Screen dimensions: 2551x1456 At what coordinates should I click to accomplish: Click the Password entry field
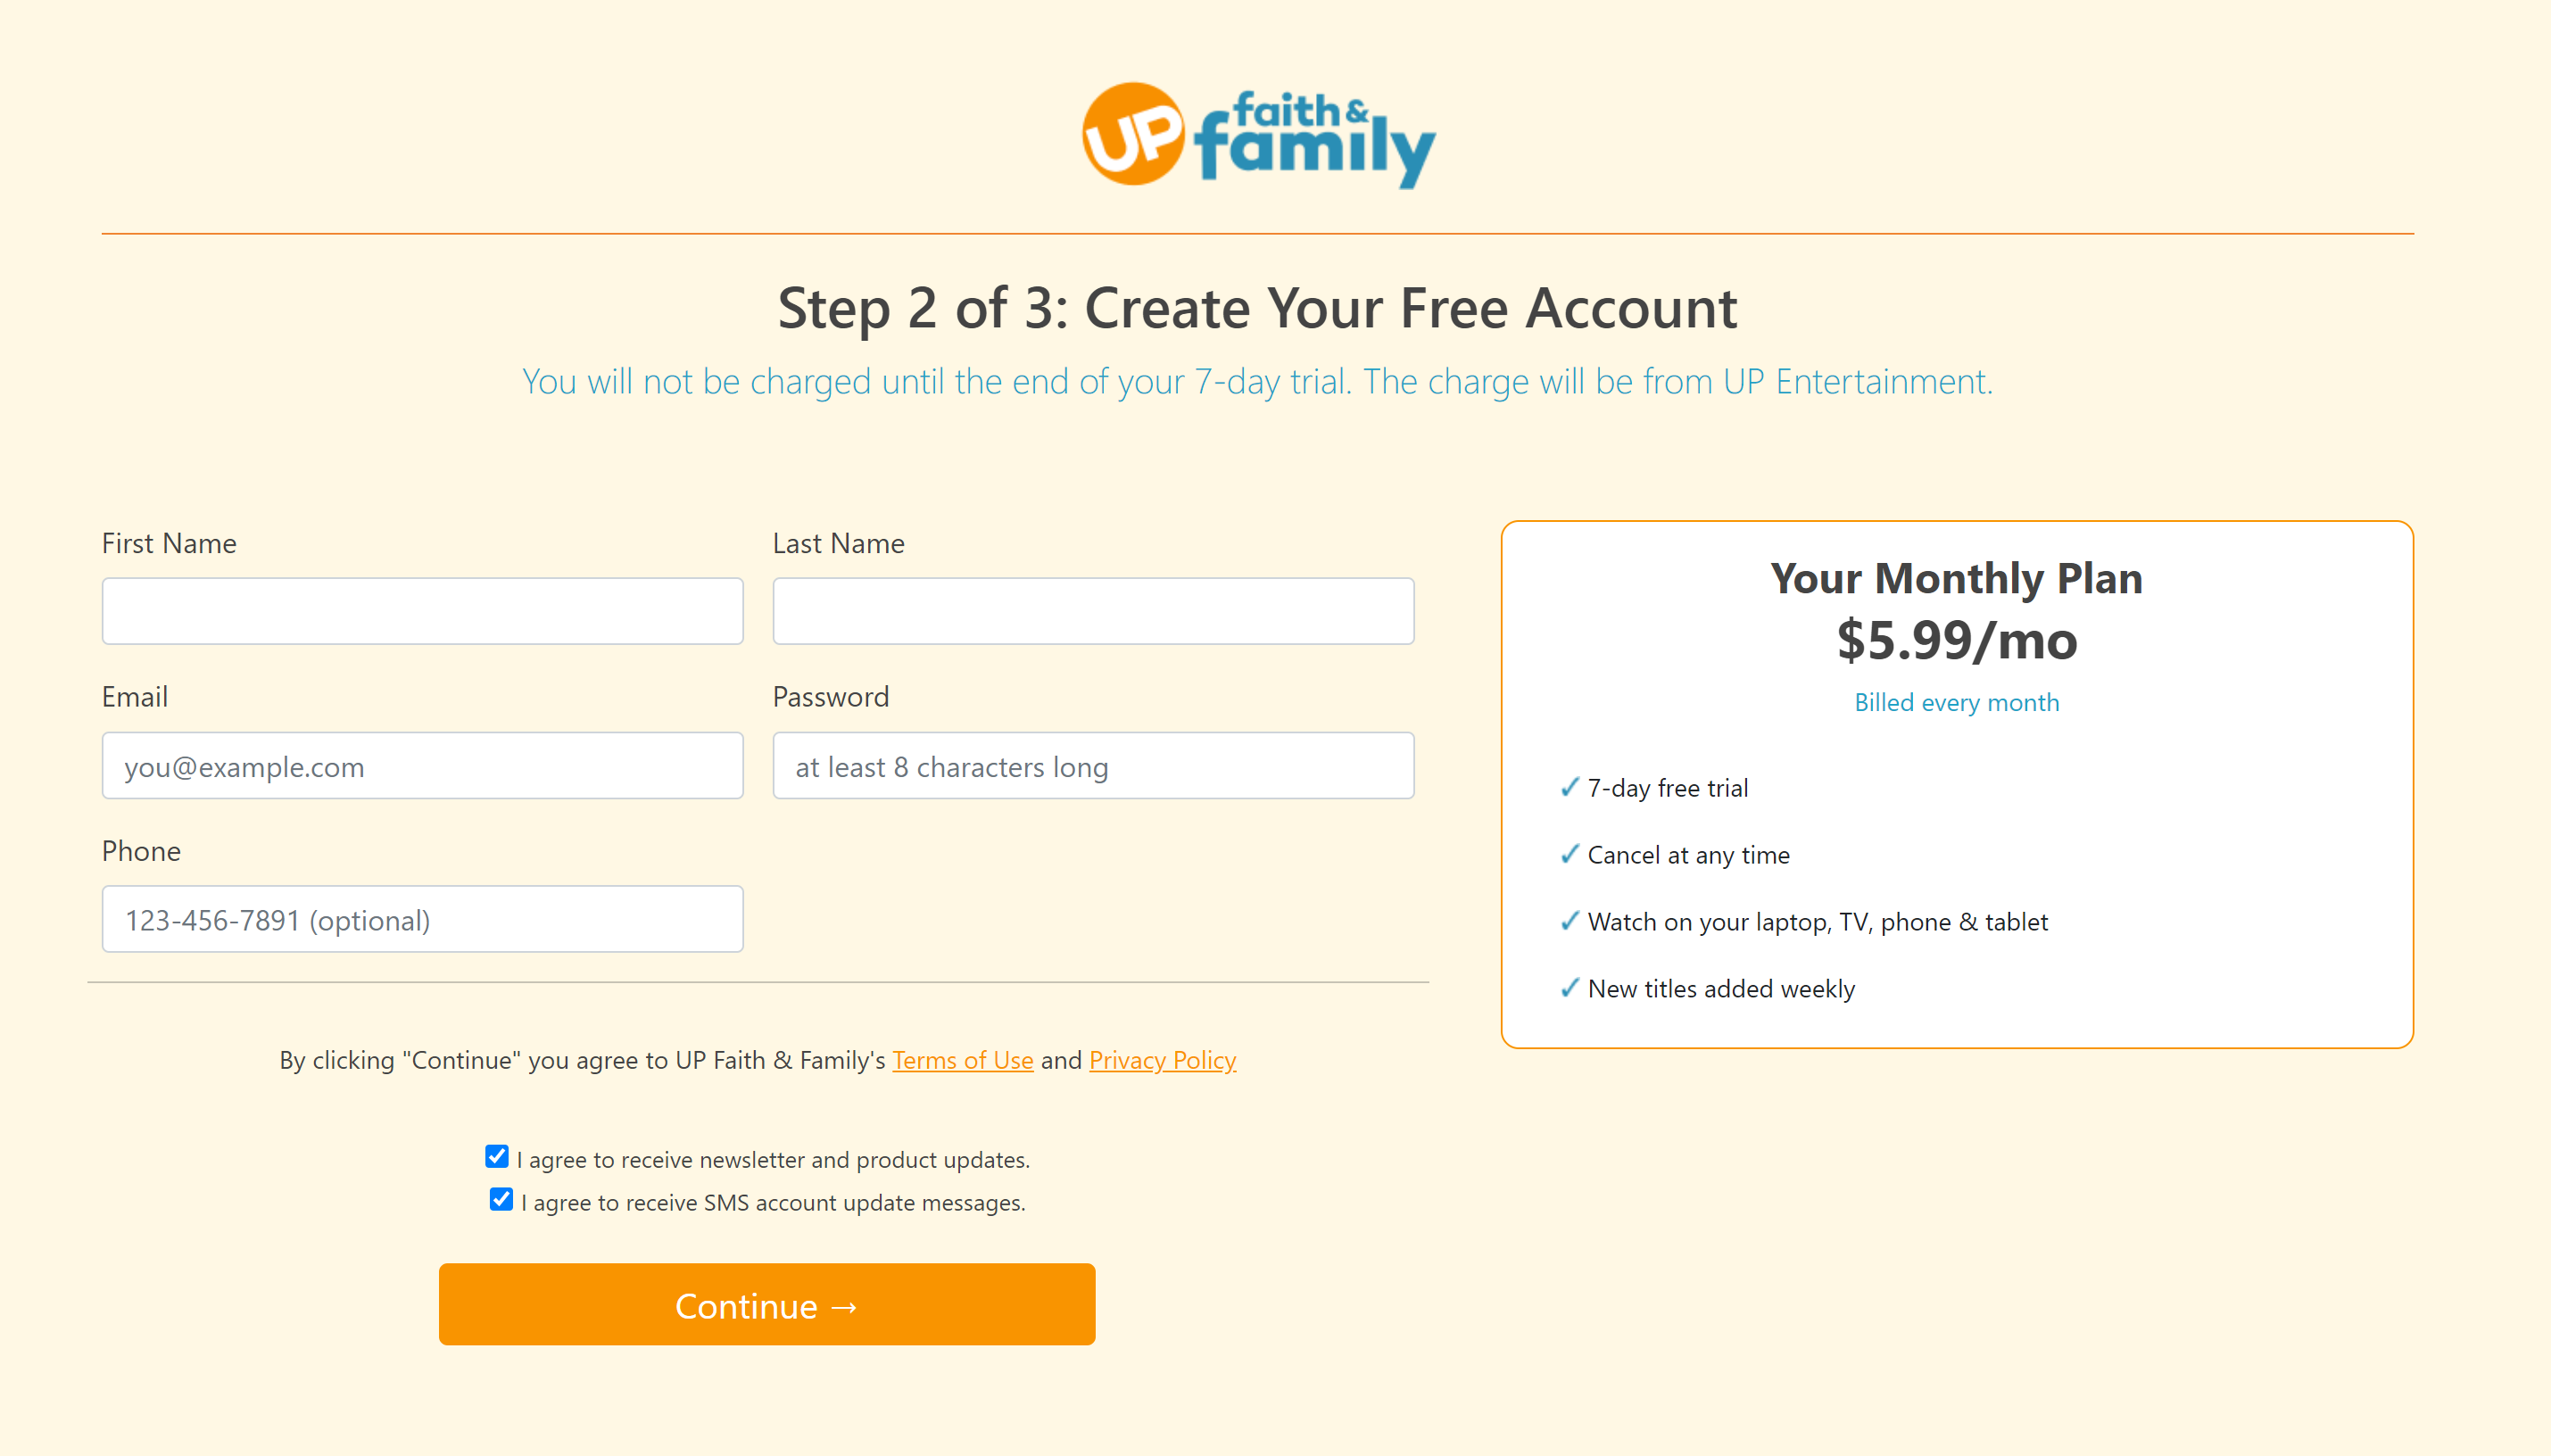tap(1092, 765)
